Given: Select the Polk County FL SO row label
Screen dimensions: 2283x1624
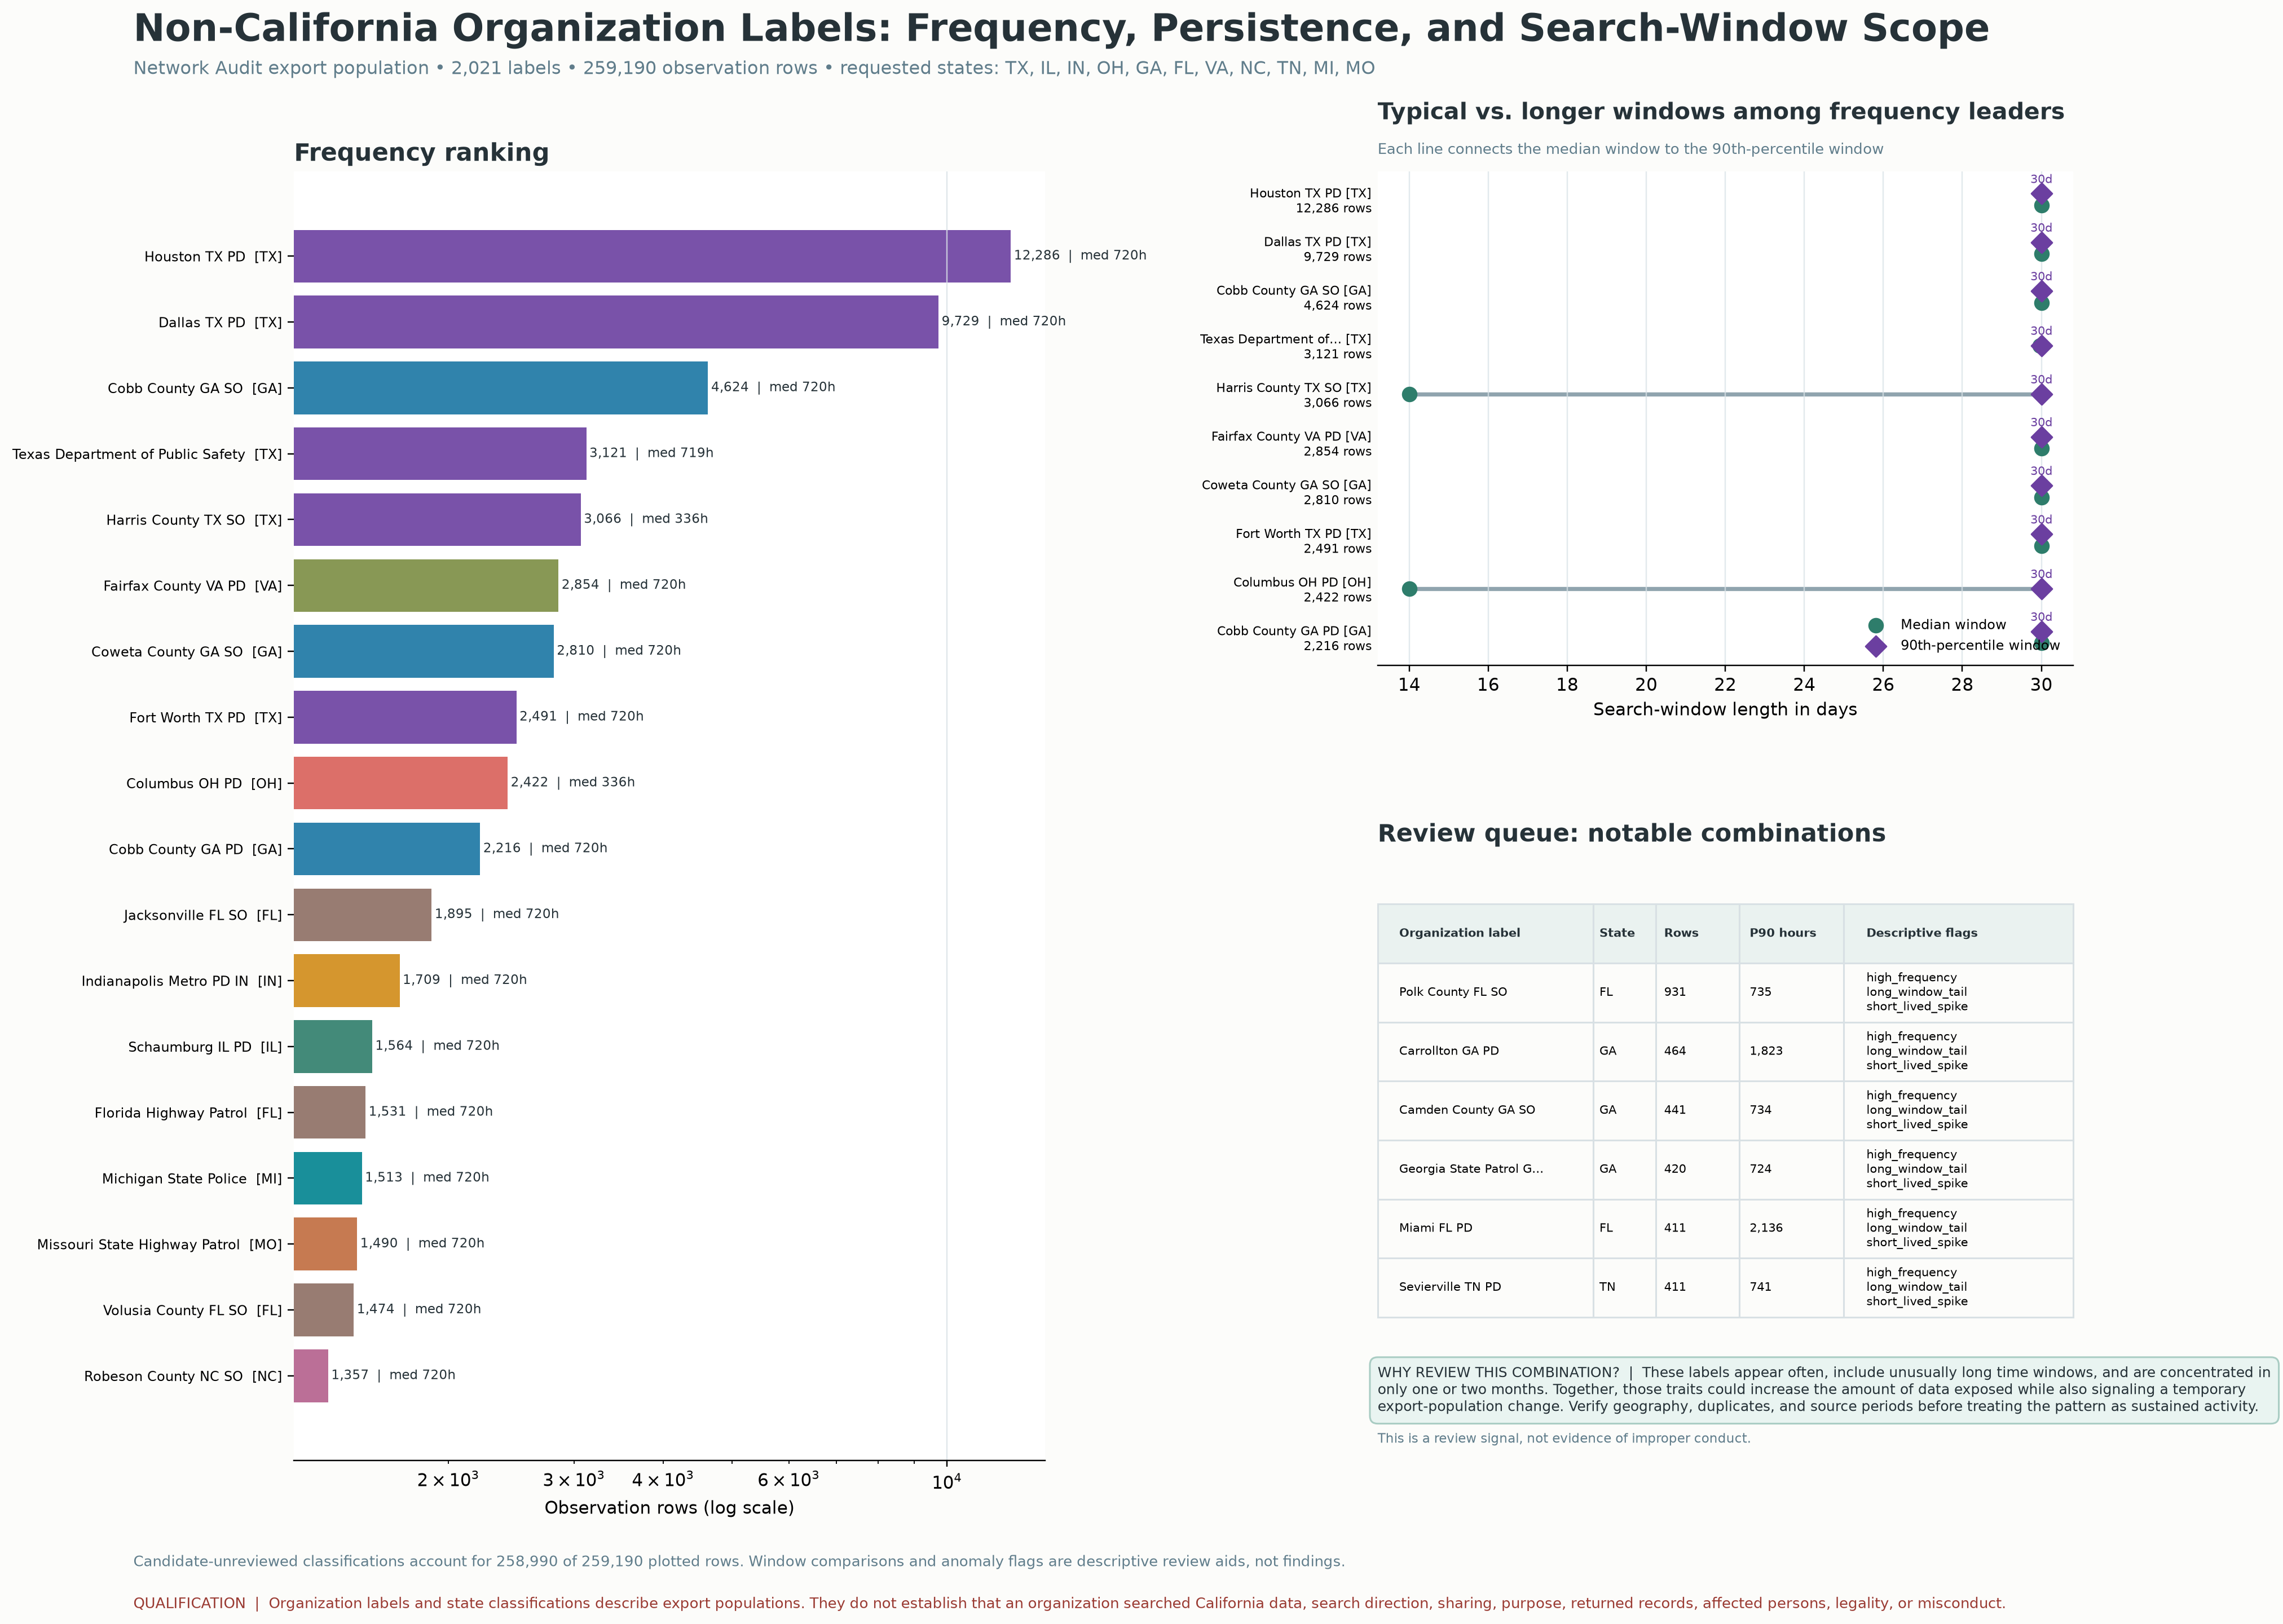Looking at the screenshot, I should coord(1453,992).
